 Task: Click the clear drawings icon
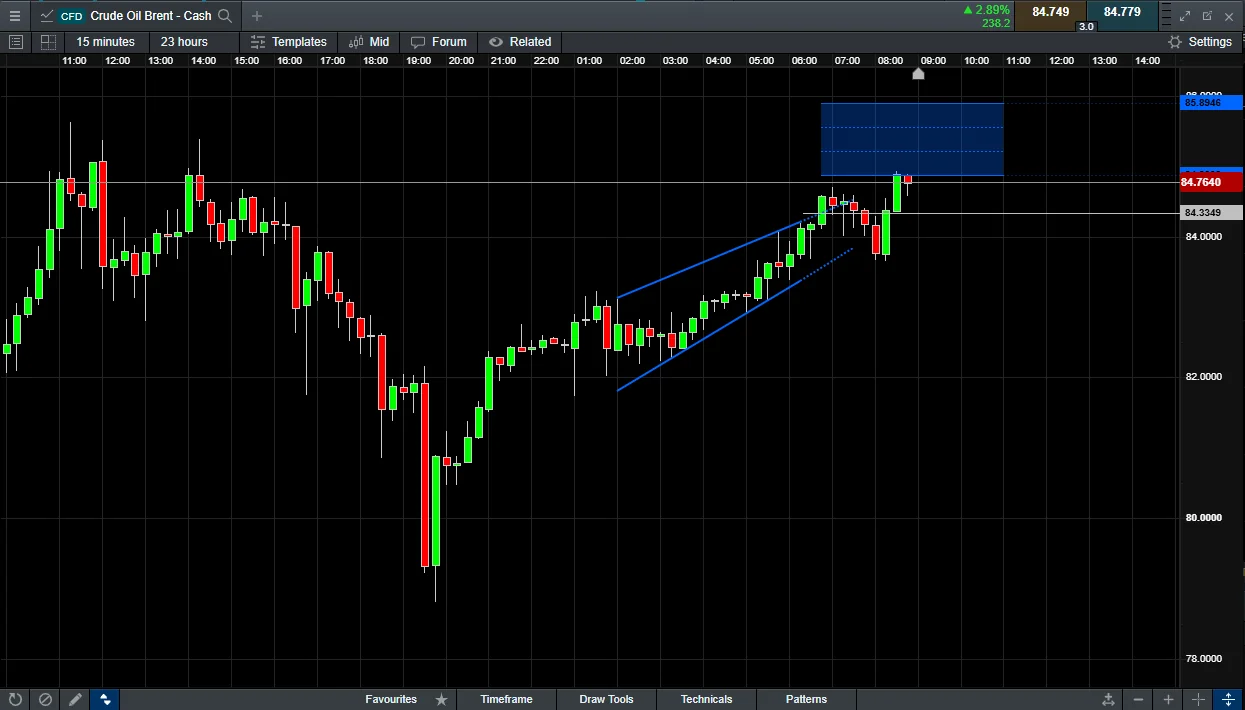(45, 699)
